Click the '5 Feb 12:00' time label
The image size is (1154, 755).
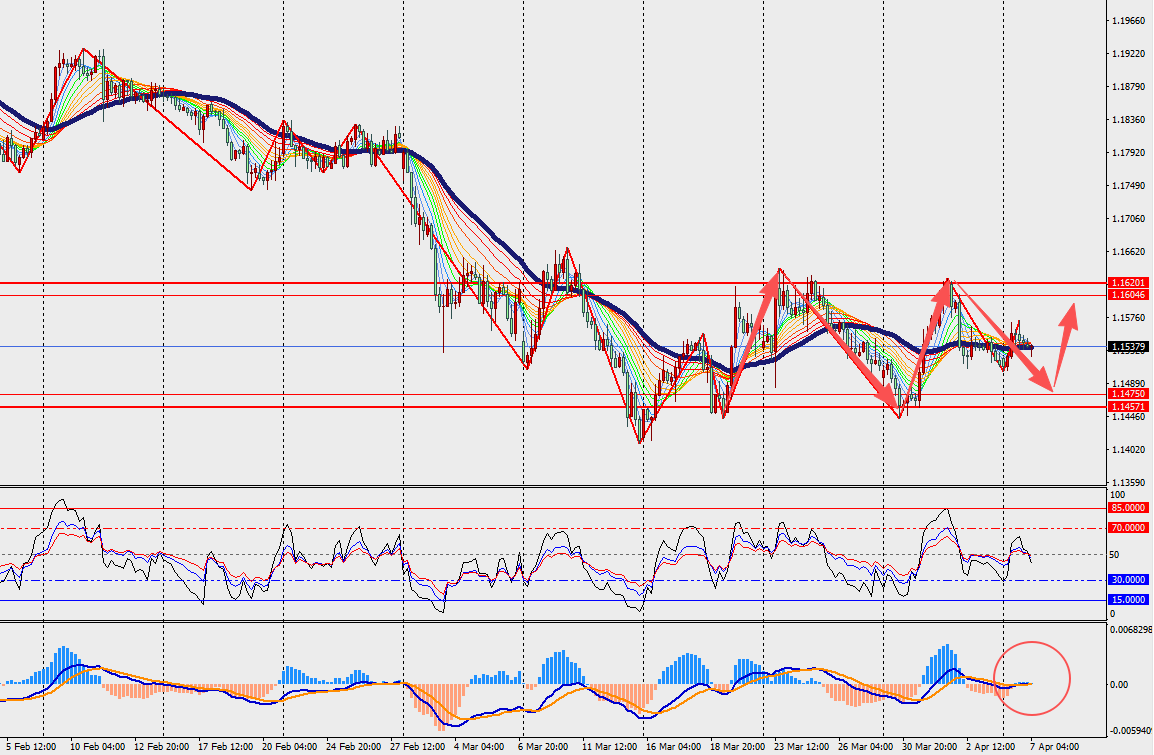[x=30, y=746]
